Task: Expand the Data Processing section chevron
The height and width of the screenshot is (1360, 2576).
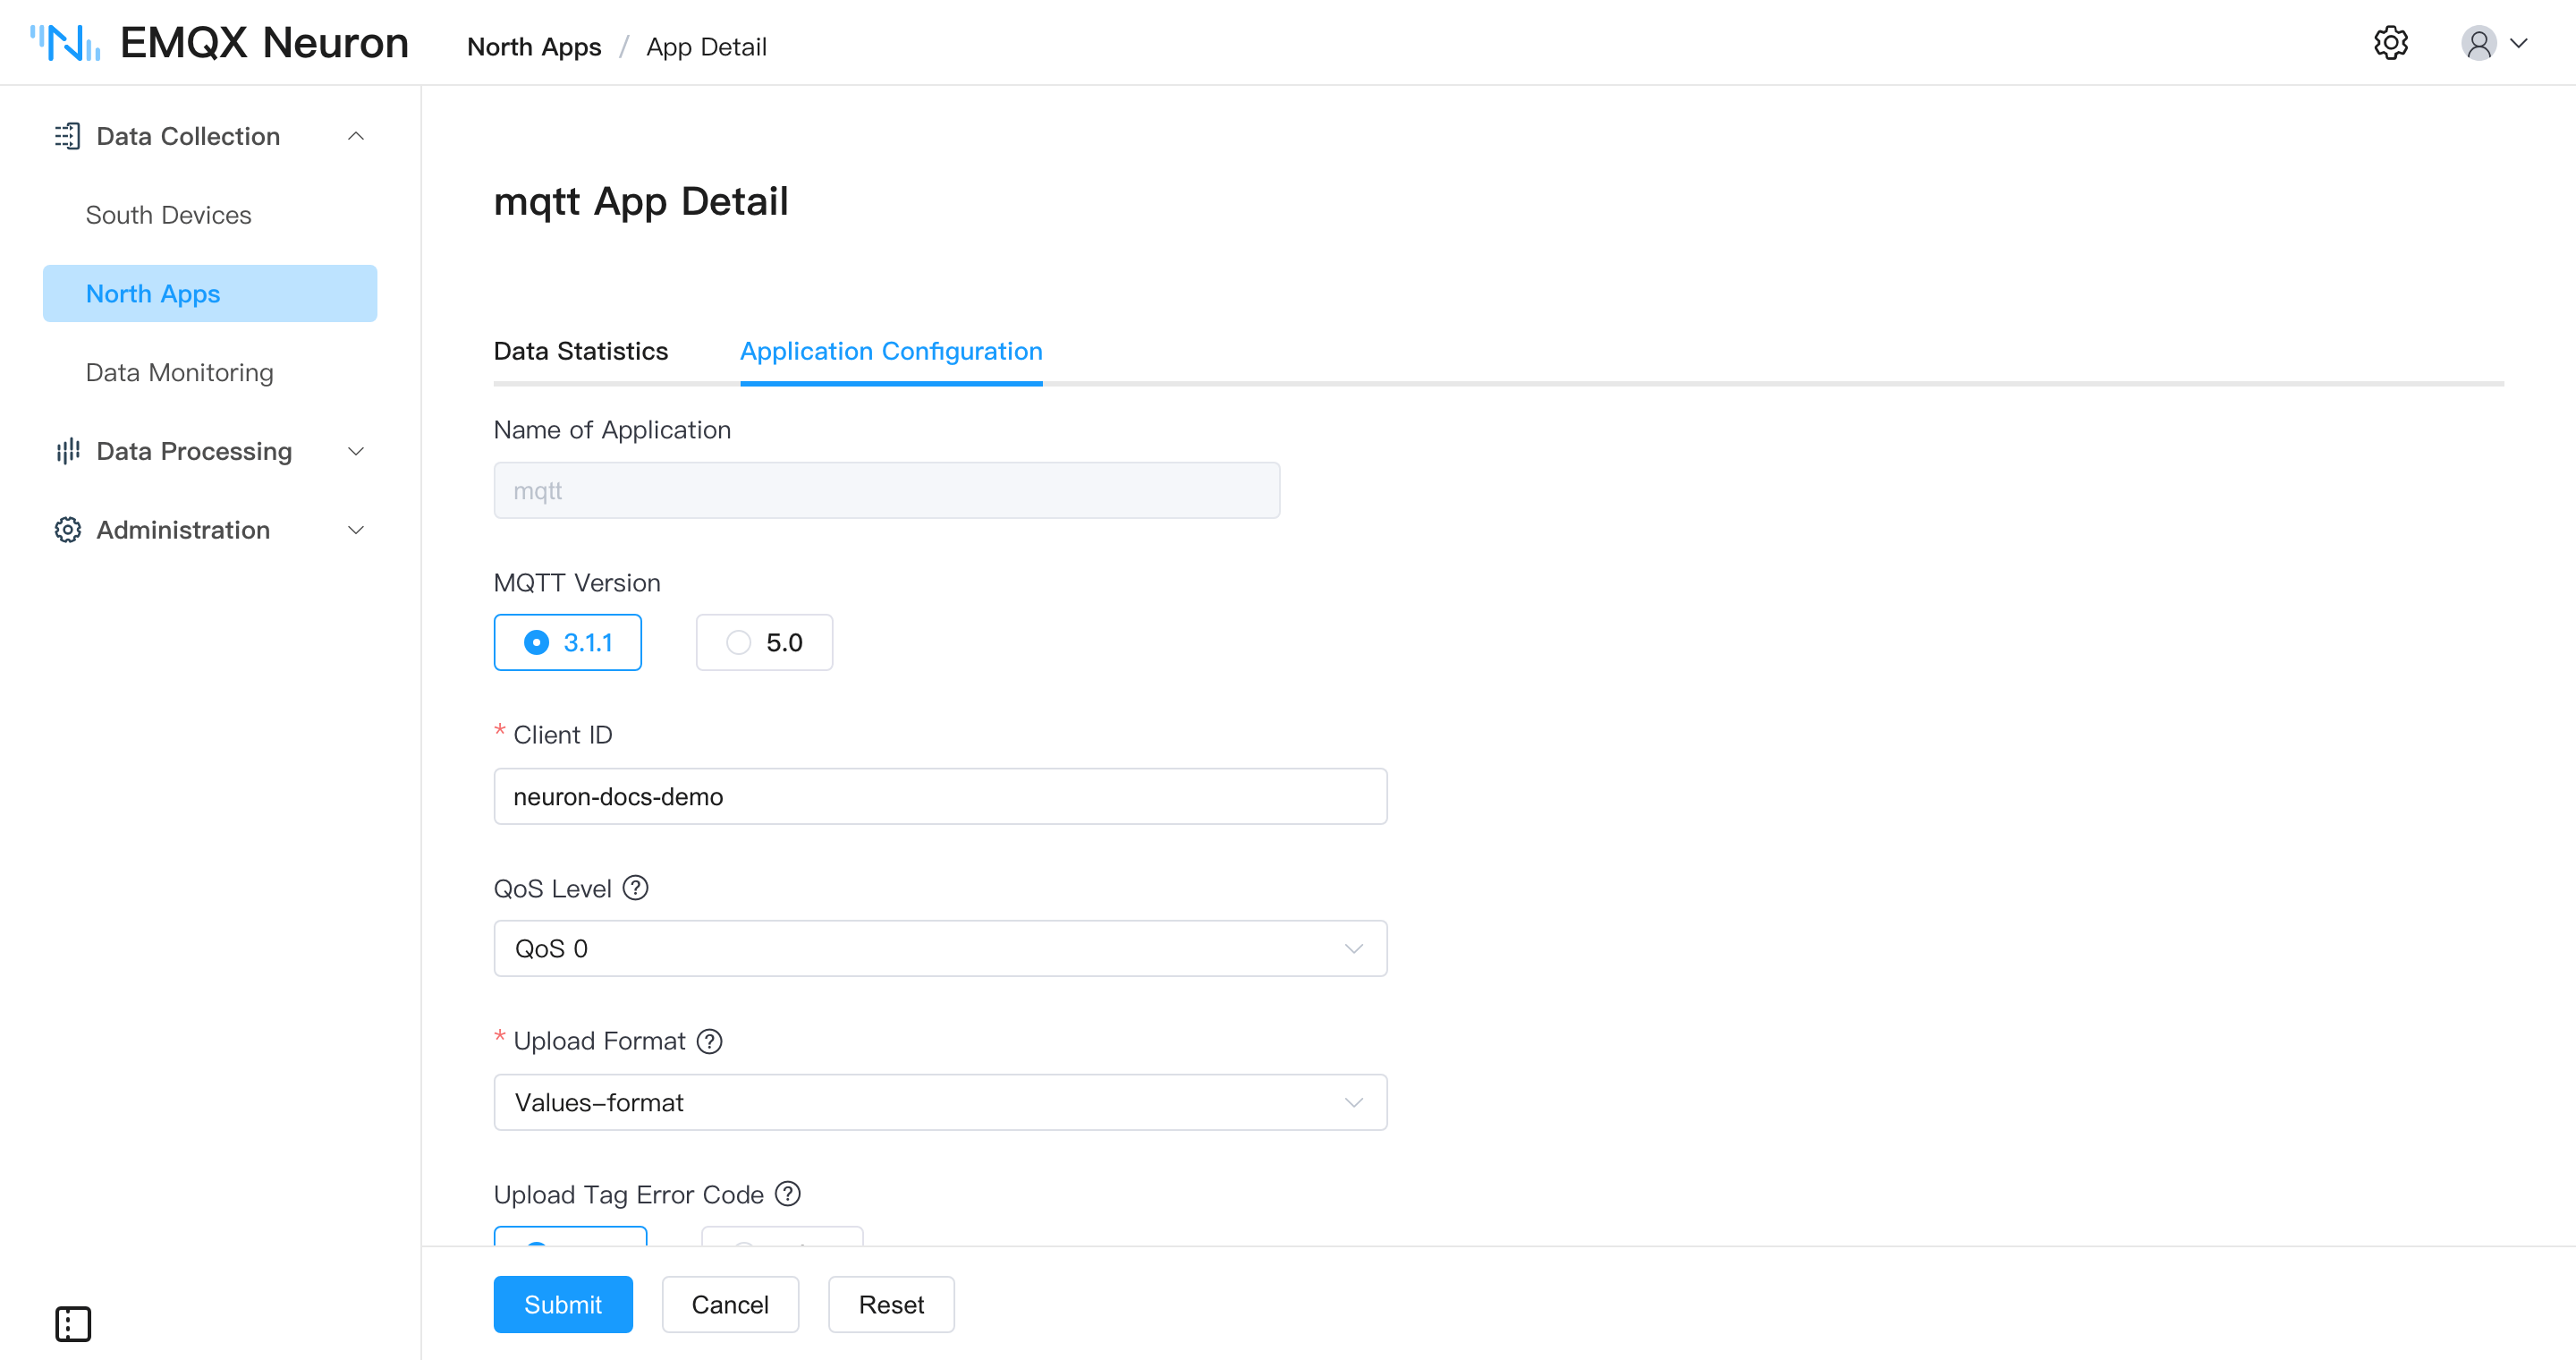Action: pos(356,451)
